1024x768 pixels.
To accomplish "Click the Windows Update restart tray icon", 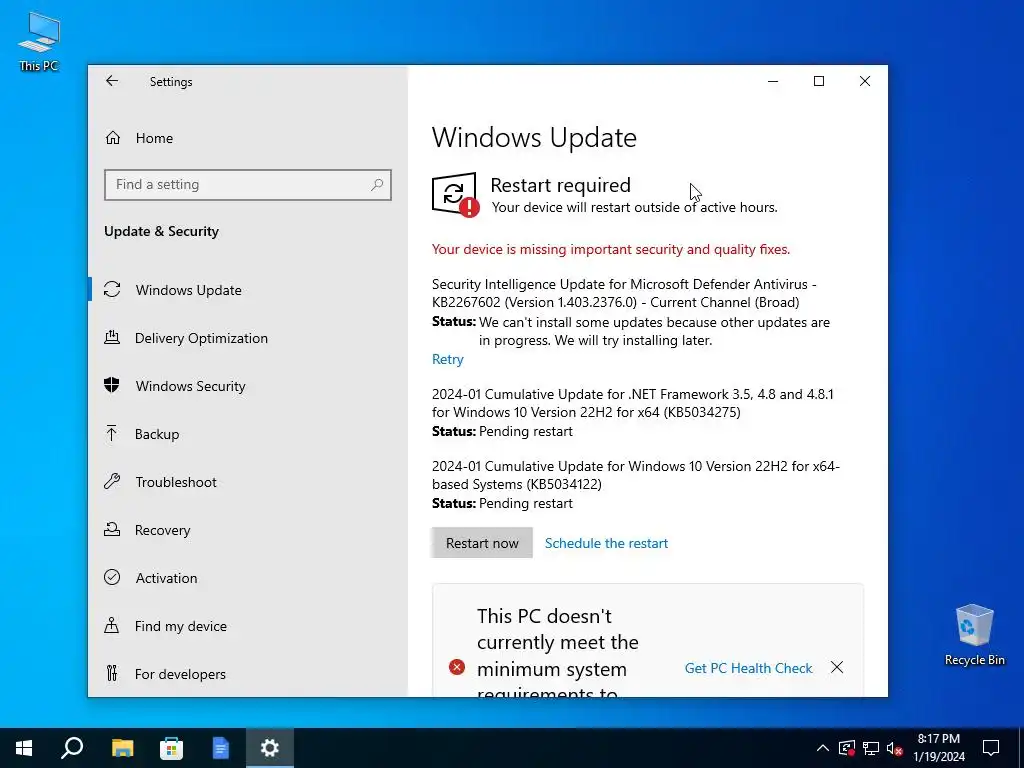I will (847, 748).
